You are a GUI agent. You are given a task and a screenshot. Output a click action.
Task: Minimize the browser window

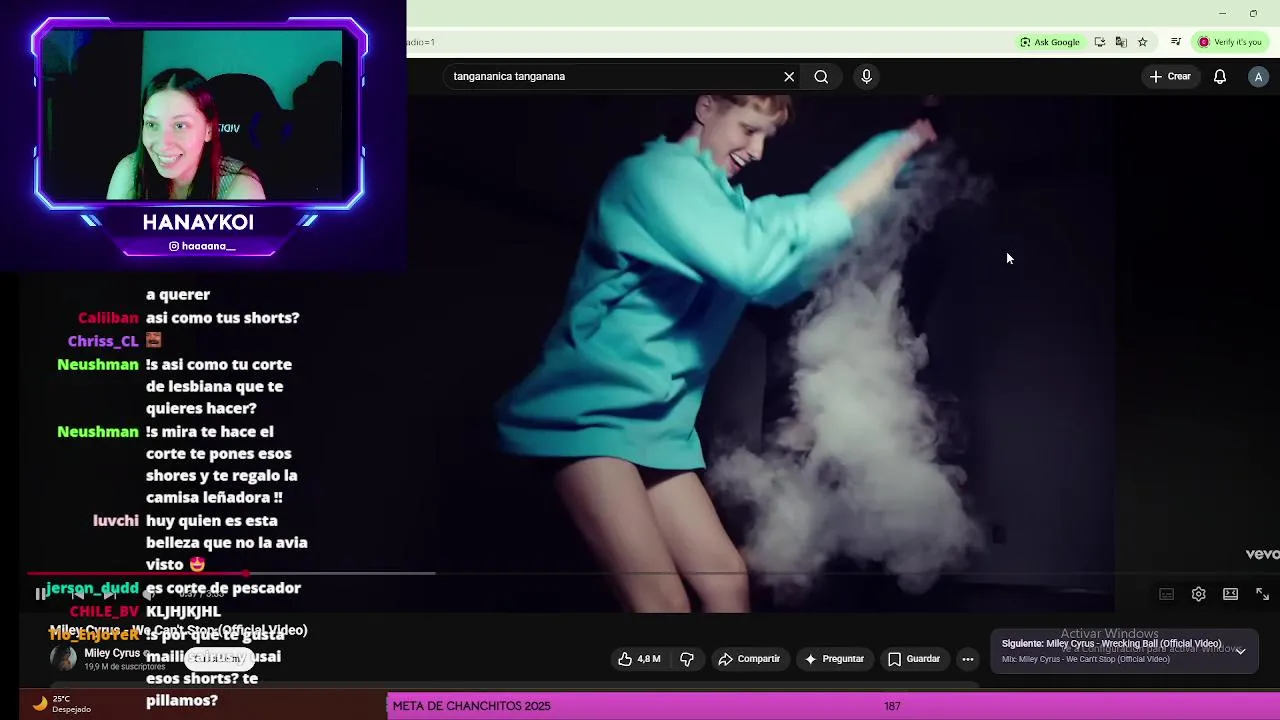click(1222, 14)
